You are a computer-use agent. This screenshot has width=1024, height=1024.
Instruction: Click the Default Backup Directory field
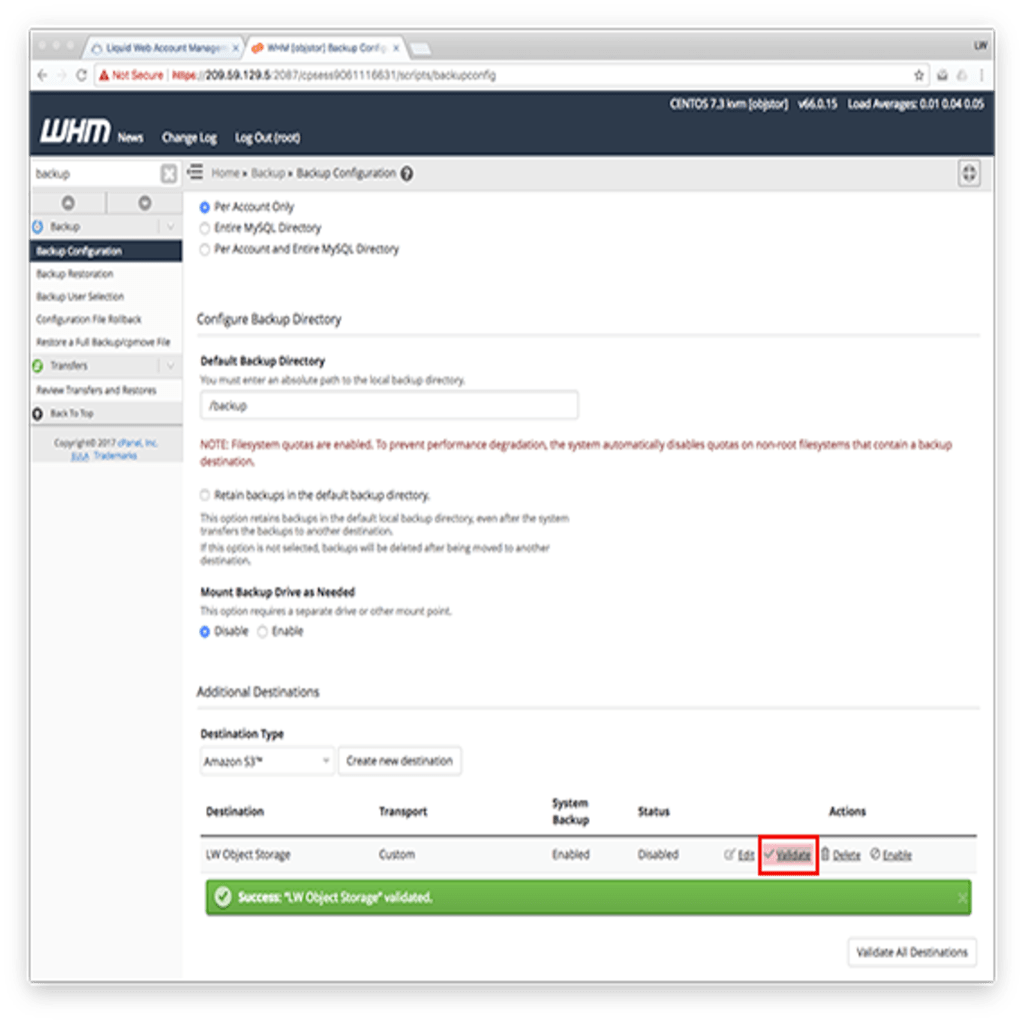coord(389,406)
